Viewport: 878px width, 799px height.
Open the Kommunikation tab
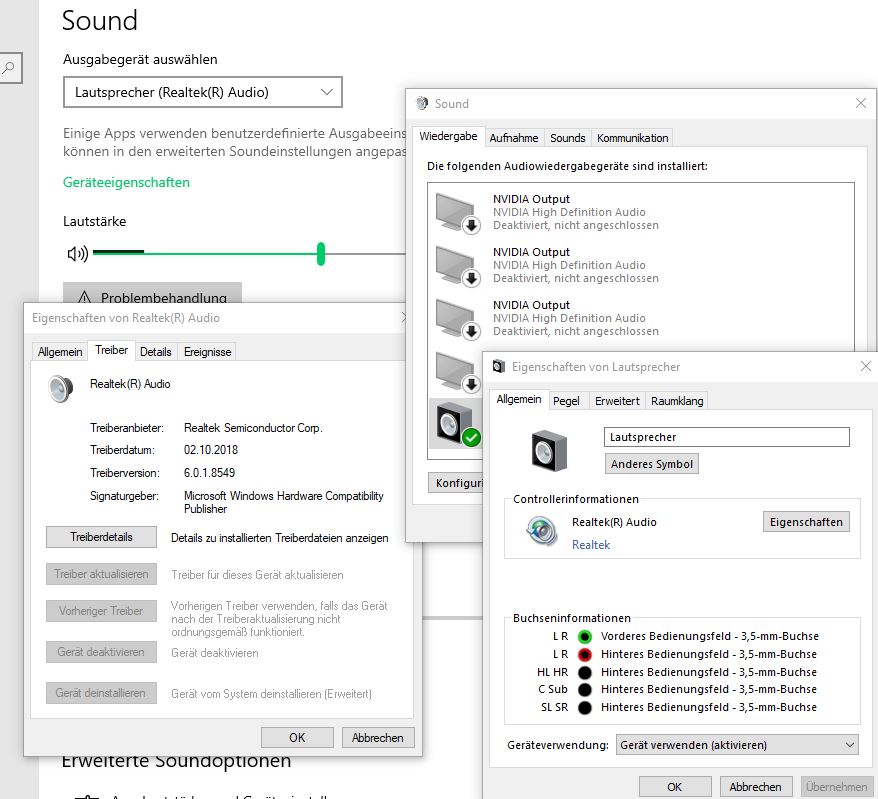pyautogui.click(x=632, y=138)
